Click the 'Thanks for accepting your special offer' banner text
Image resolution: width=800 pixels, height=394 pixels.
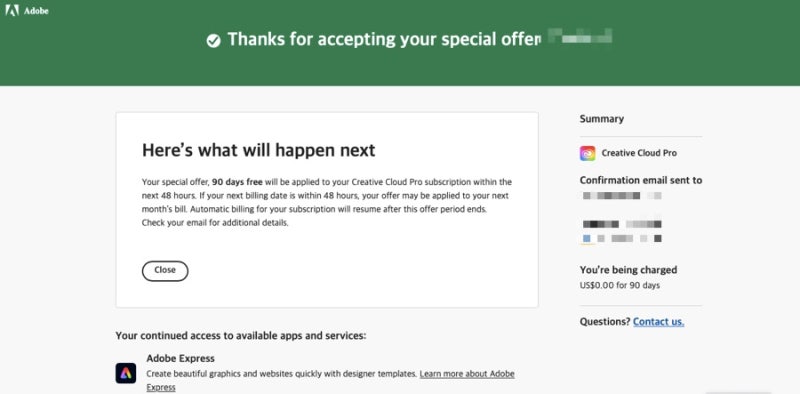(383, 40)
